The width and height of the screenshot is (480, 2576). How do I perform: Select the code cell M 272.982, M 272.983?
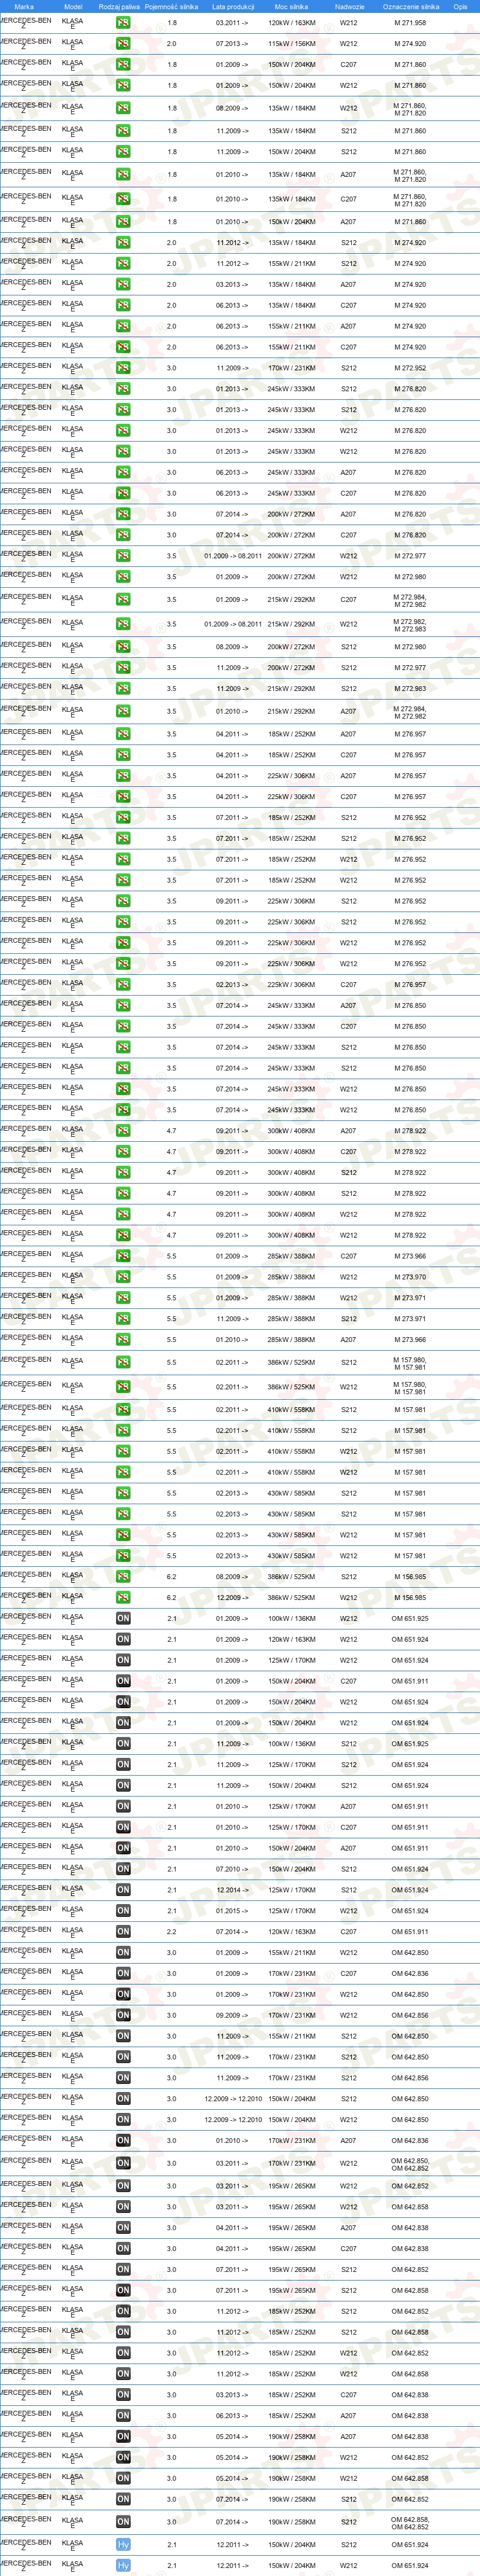click(410, 624)
